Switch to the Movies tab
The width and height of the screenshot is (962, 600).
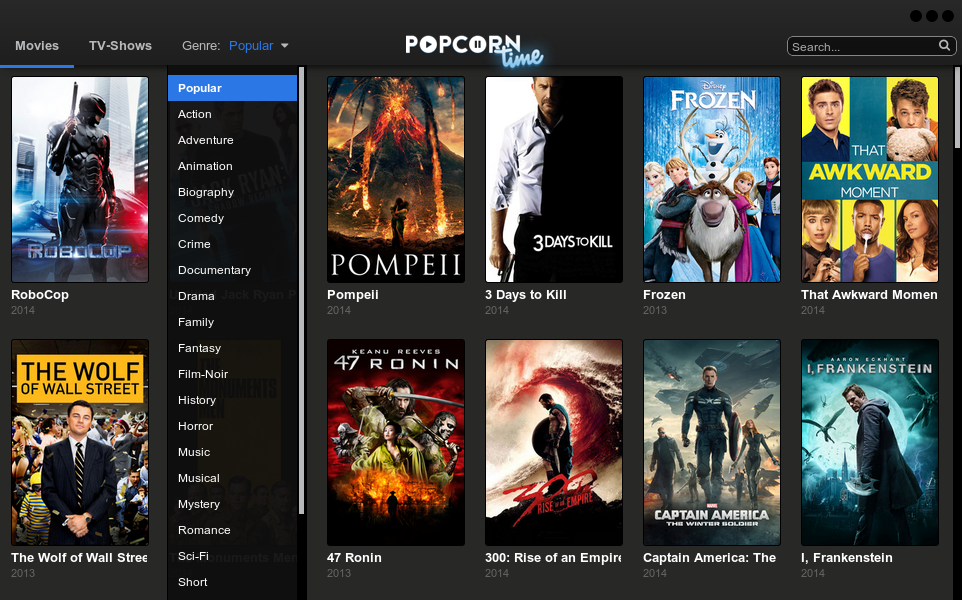37,45
